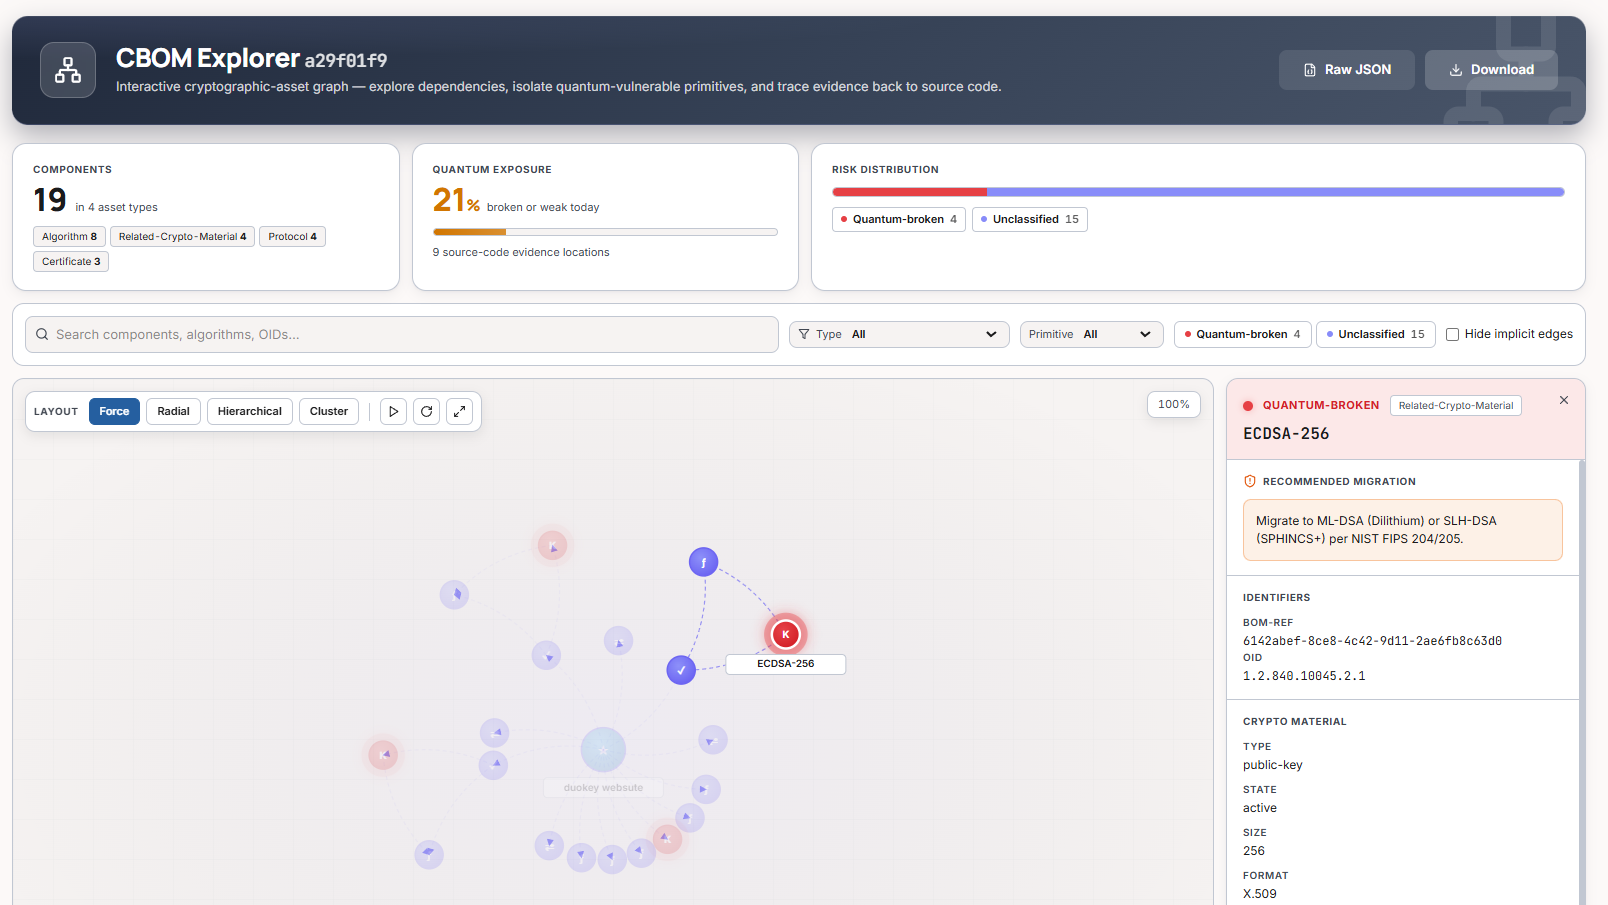This screenshot has height=905, width=1608.
Task: Click Unclassified 15 legend in Risk Distribution
Action: 1030,219
